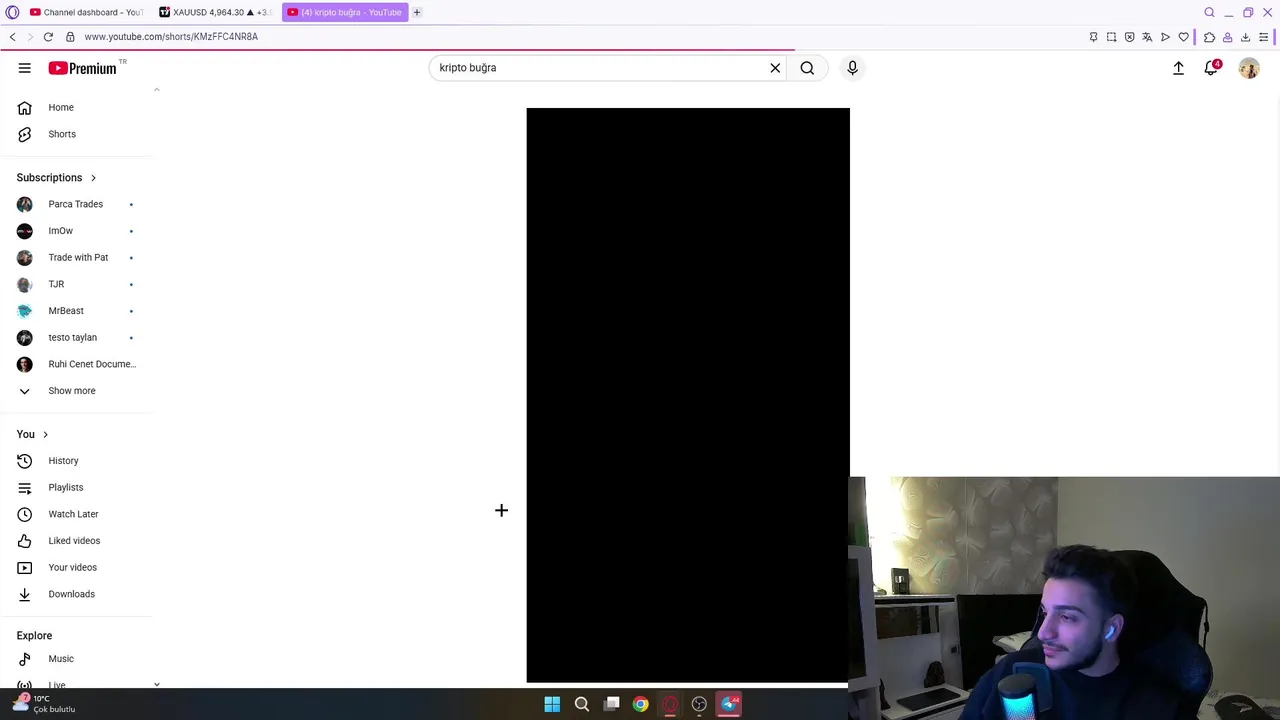
Task: Add the page to bookmarks with heart
Action: pyautogui.click(x=1184, y=37)
